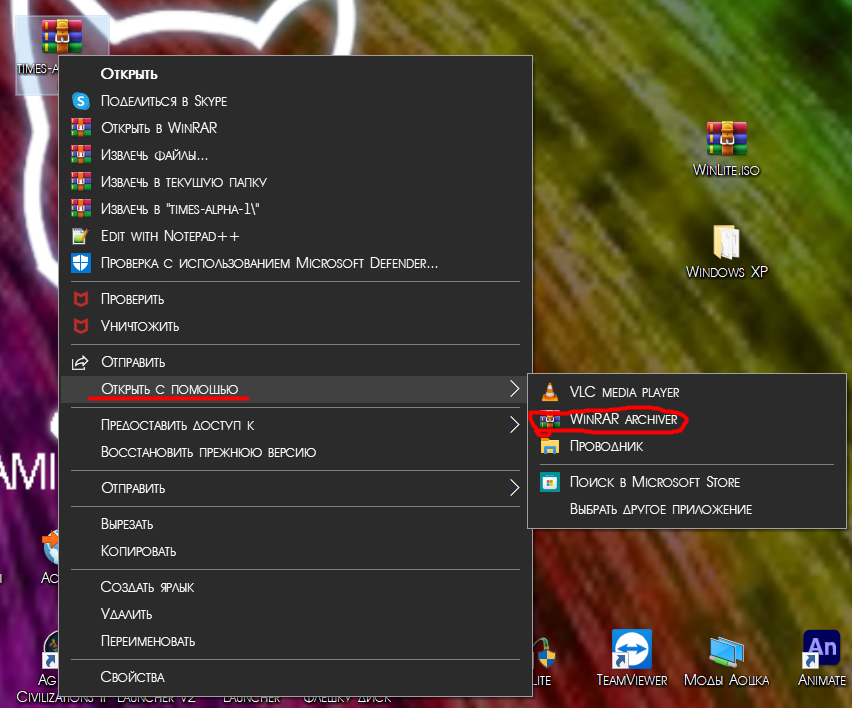Choose 'Проверка с использованием Microsoft Defender...'
This screenshot has height=708, width=852.
296,263
